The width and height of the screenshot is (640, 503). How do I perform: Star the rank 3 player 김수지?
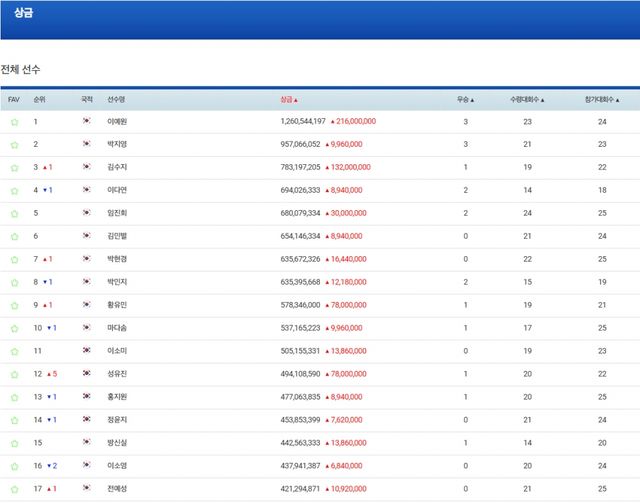pyautogui.click(x=14, y=167)
